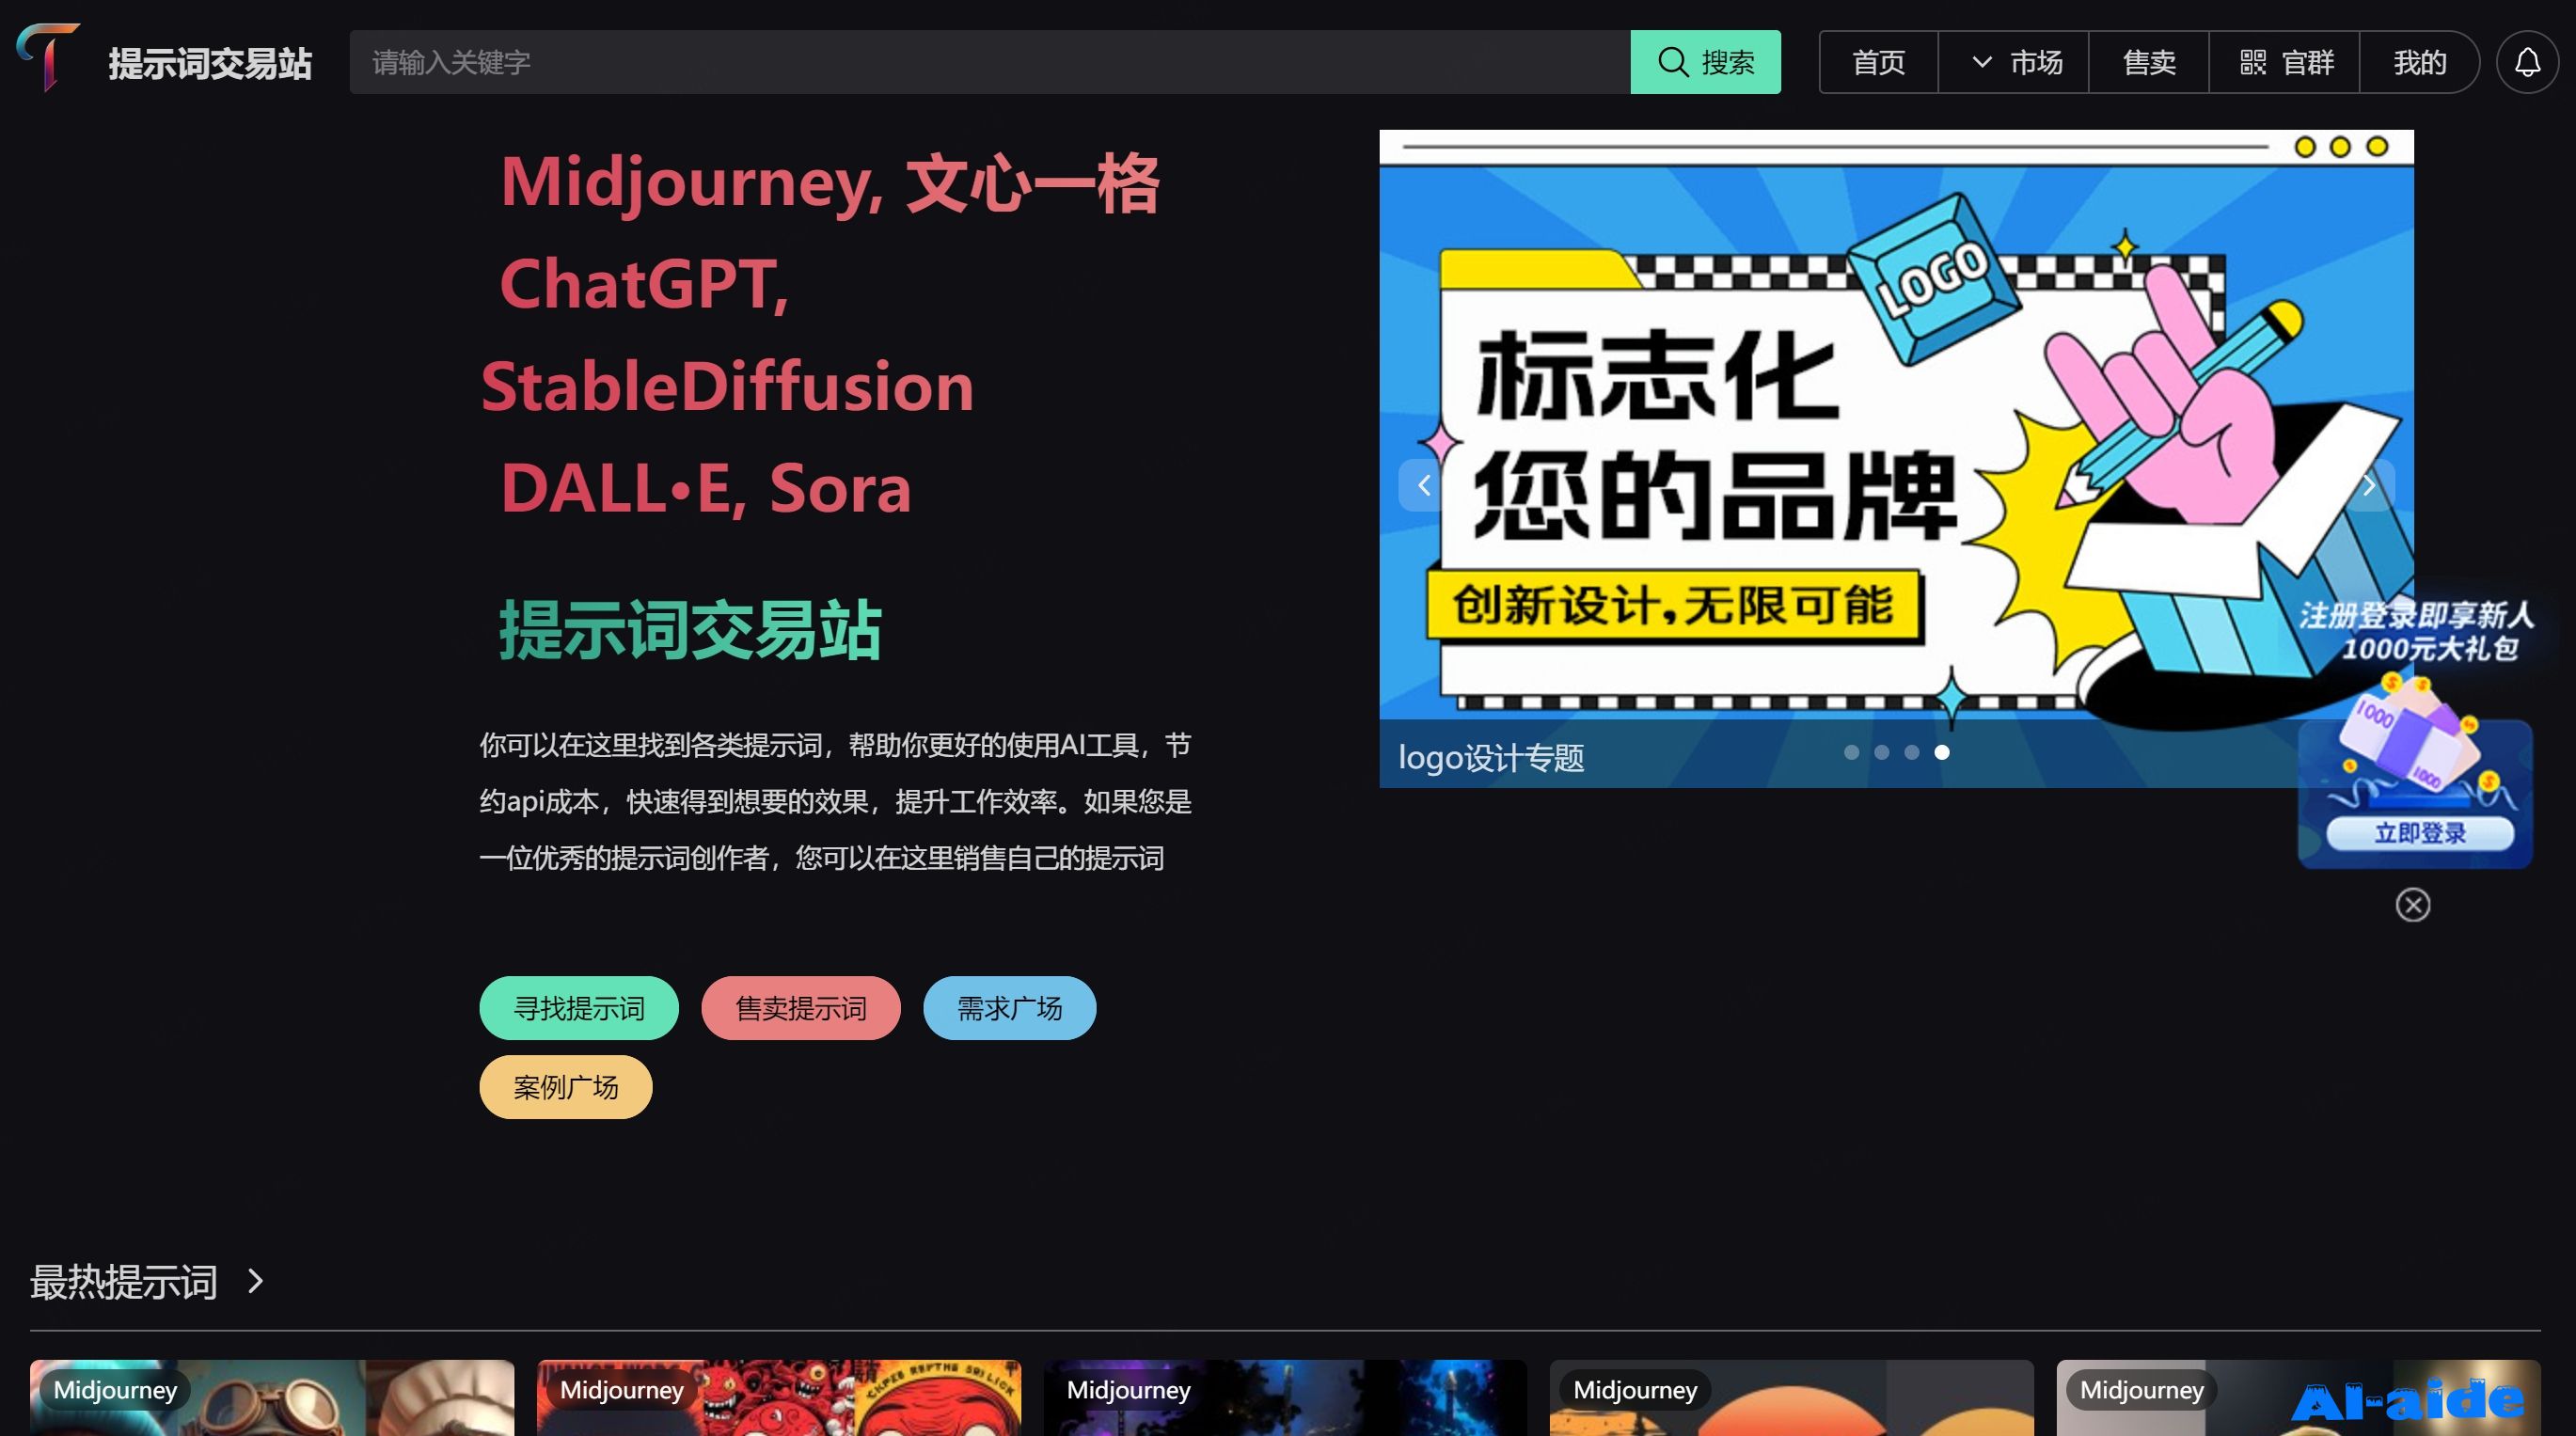2576x1436 pixels.
Task: Open the fourth Midjourney card with orange sun
Action: click(x=1792, y=1398)
